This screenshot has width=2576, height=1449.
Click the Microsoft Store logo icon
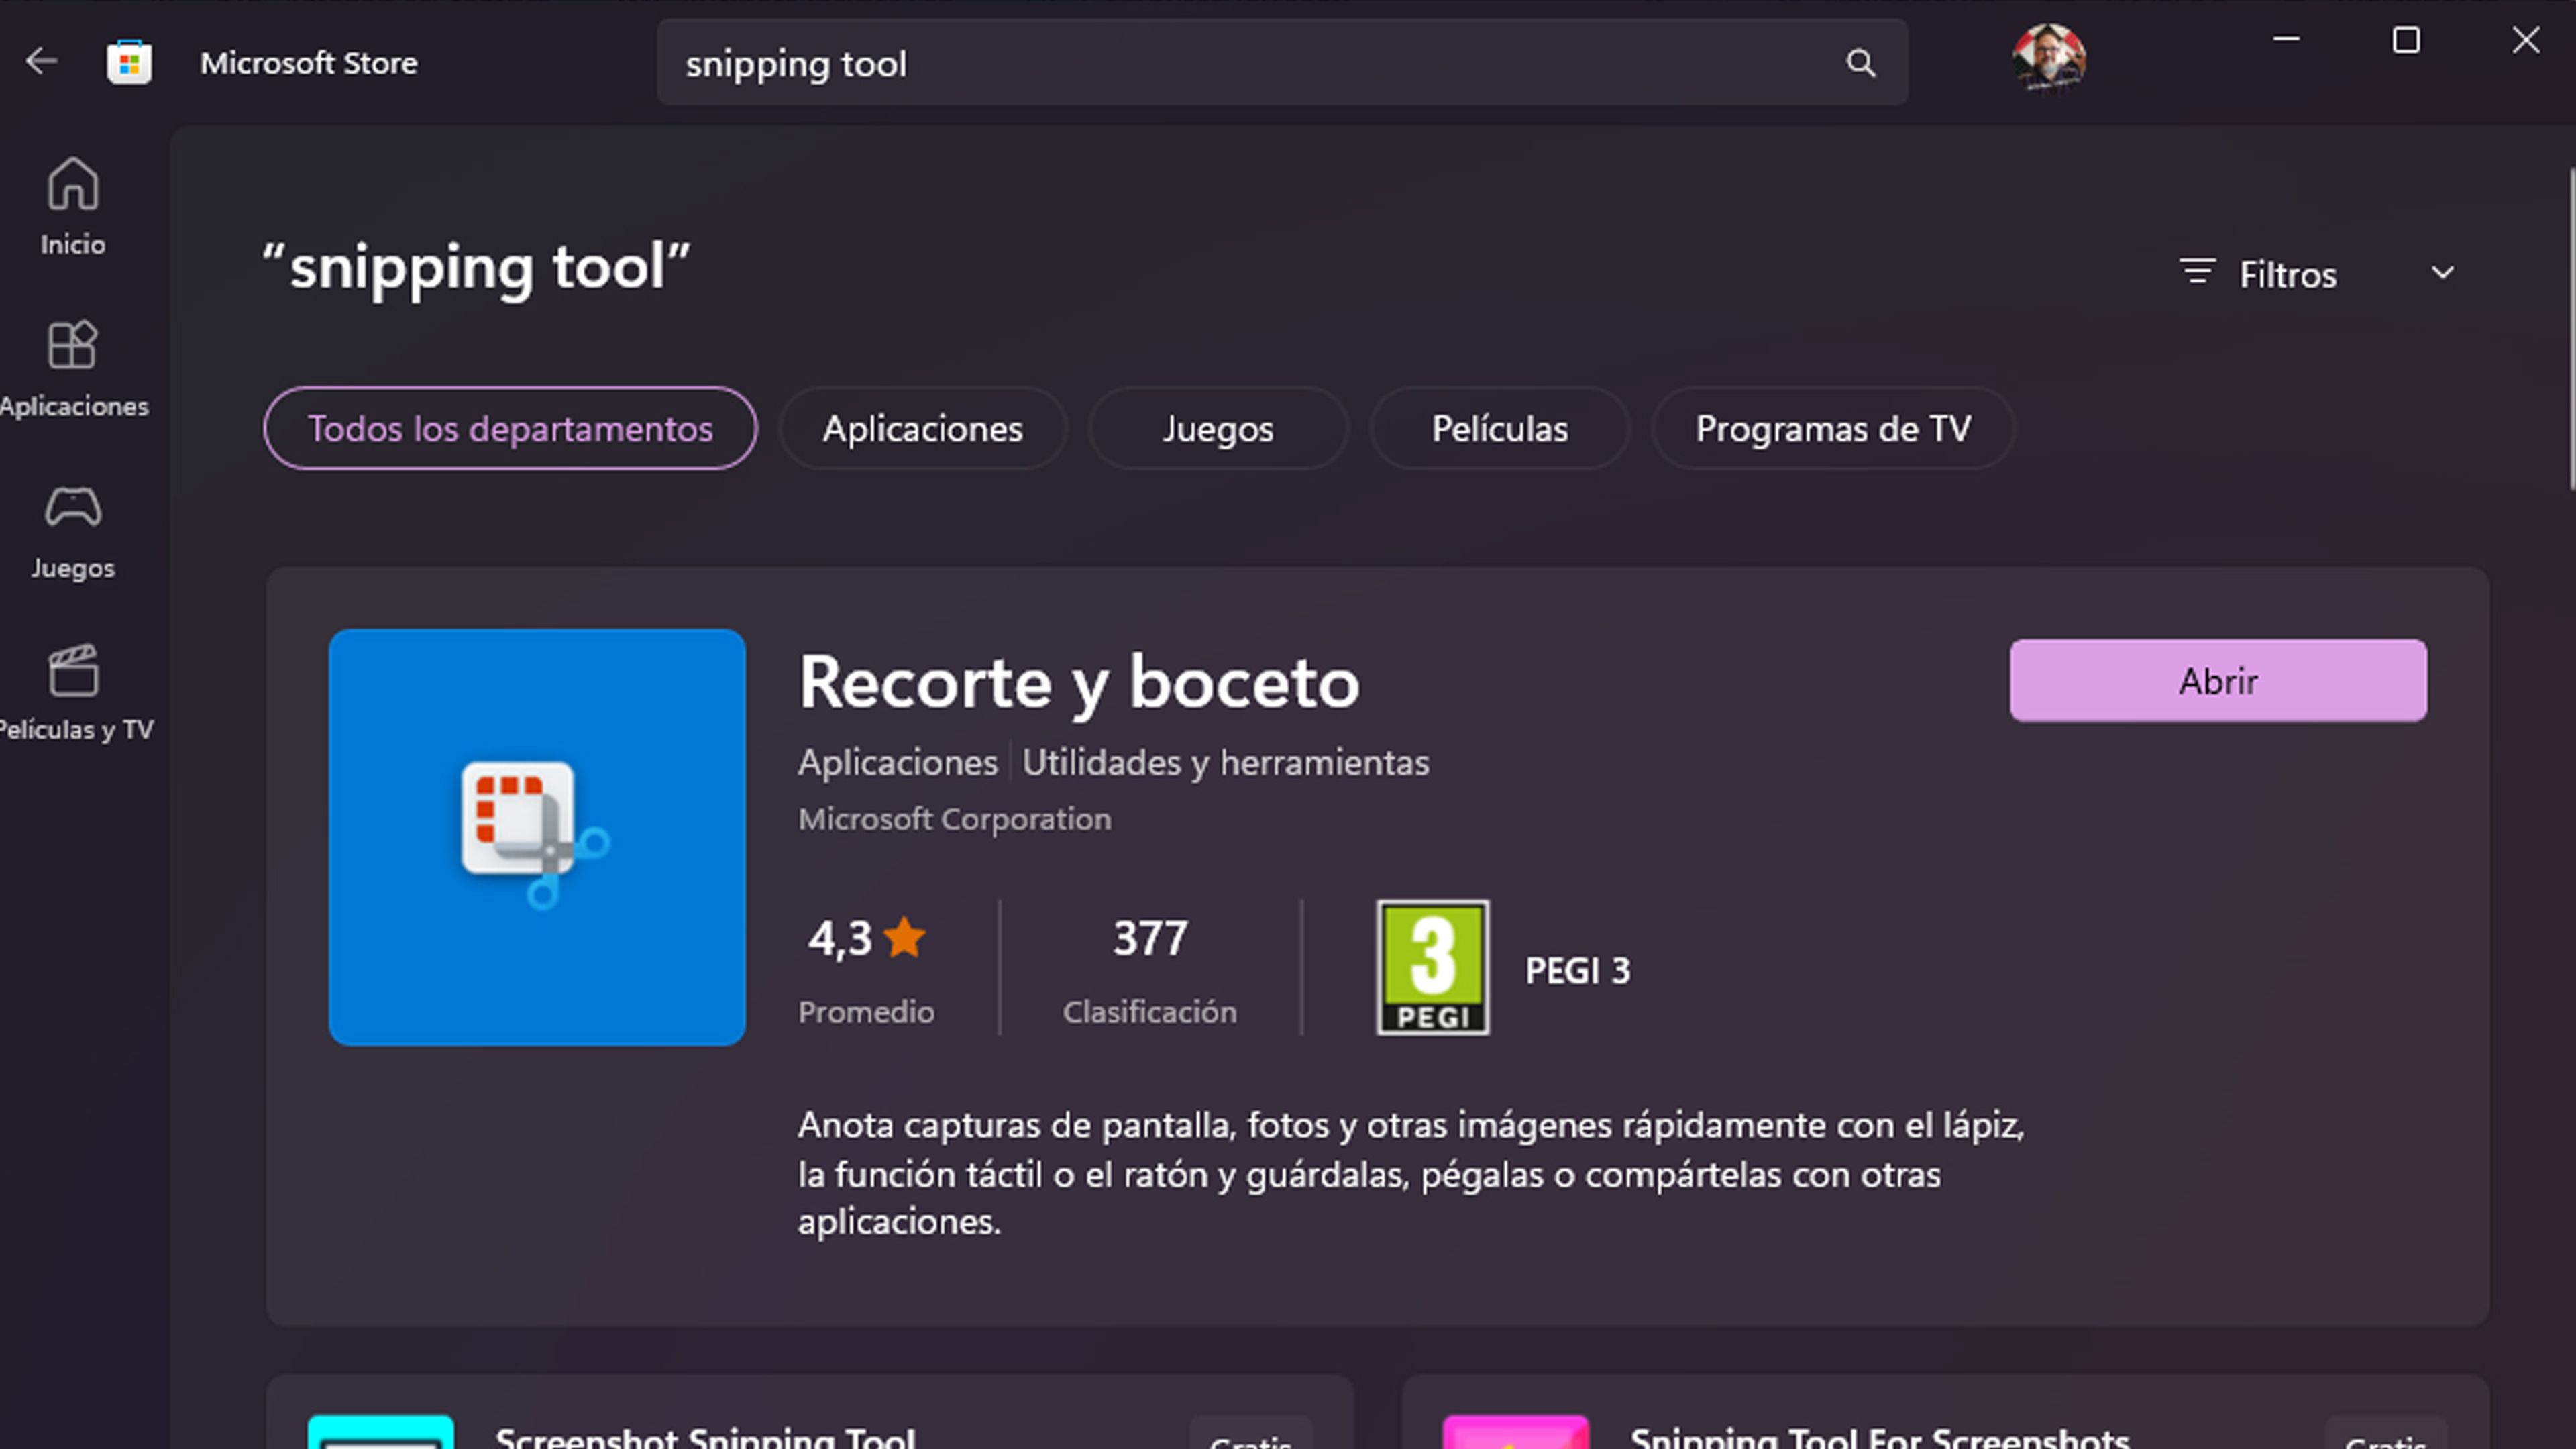coord(129,63)
